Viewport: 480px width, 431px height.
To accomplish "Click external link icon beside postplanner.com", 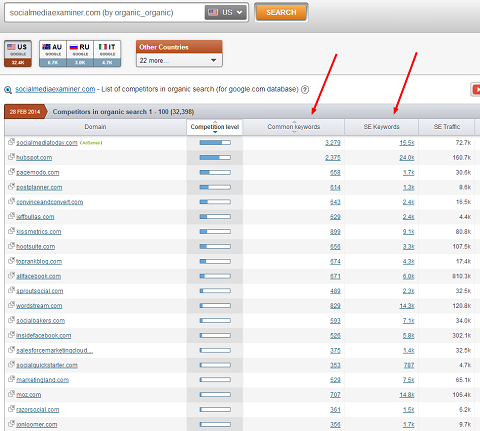I will click(11, 186).
